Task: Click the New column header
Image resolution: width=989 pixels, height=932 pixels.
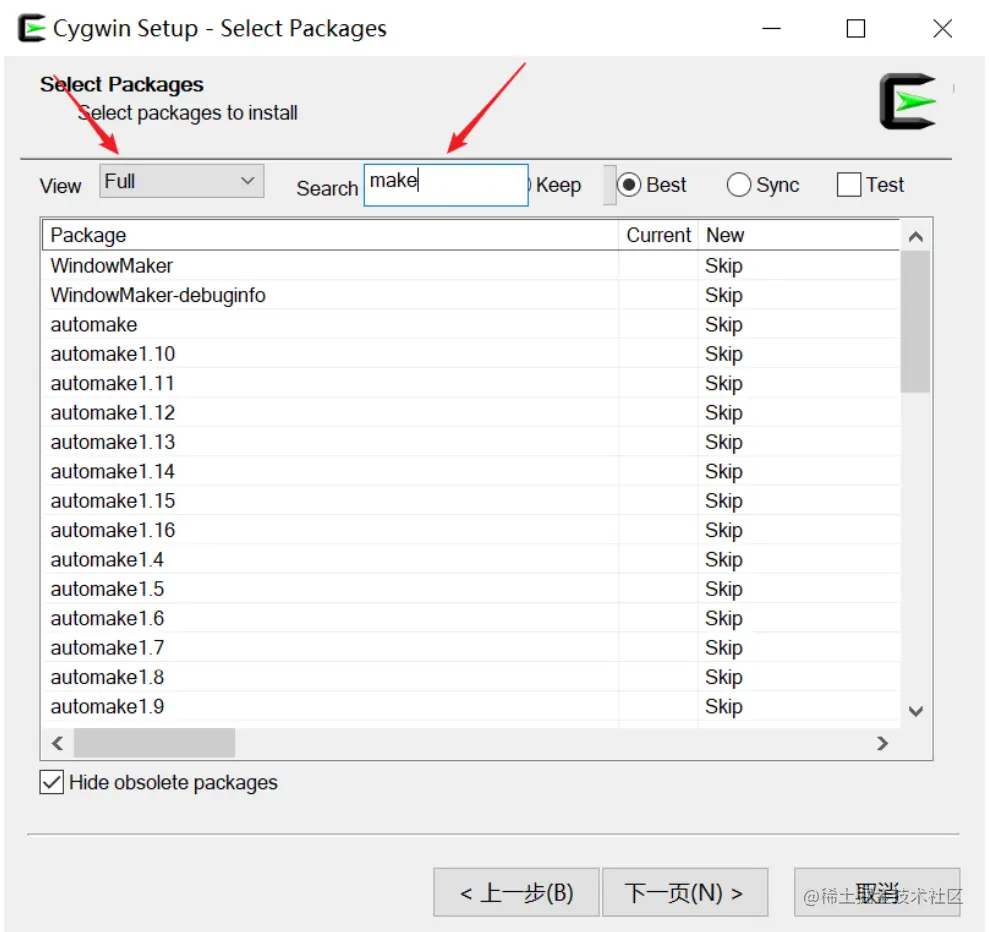Action: point(799,235)
